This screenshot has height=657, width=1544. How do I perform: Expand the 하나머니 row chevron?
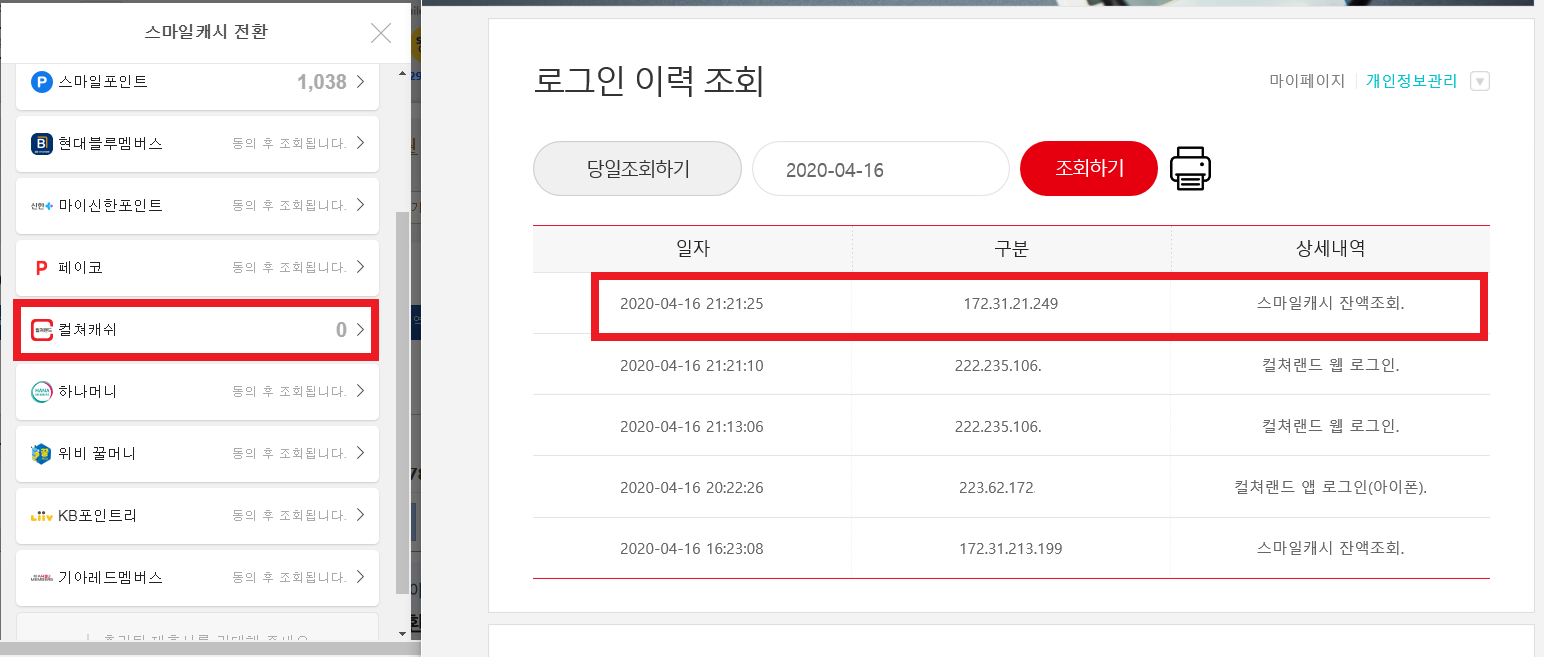[x=360, y=391]
